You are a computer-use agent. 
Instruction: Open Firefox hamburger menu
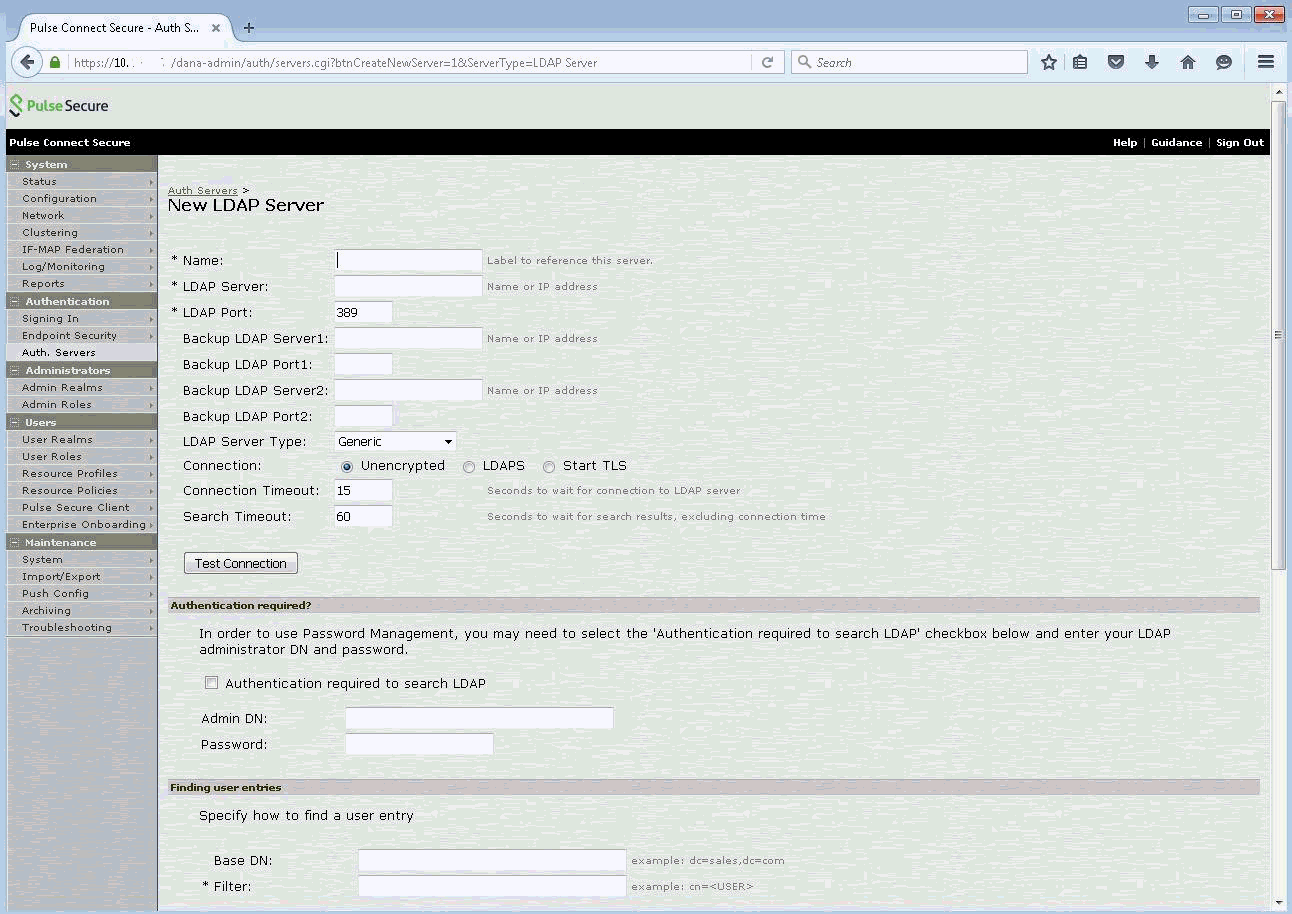(x=1265, y=62)
